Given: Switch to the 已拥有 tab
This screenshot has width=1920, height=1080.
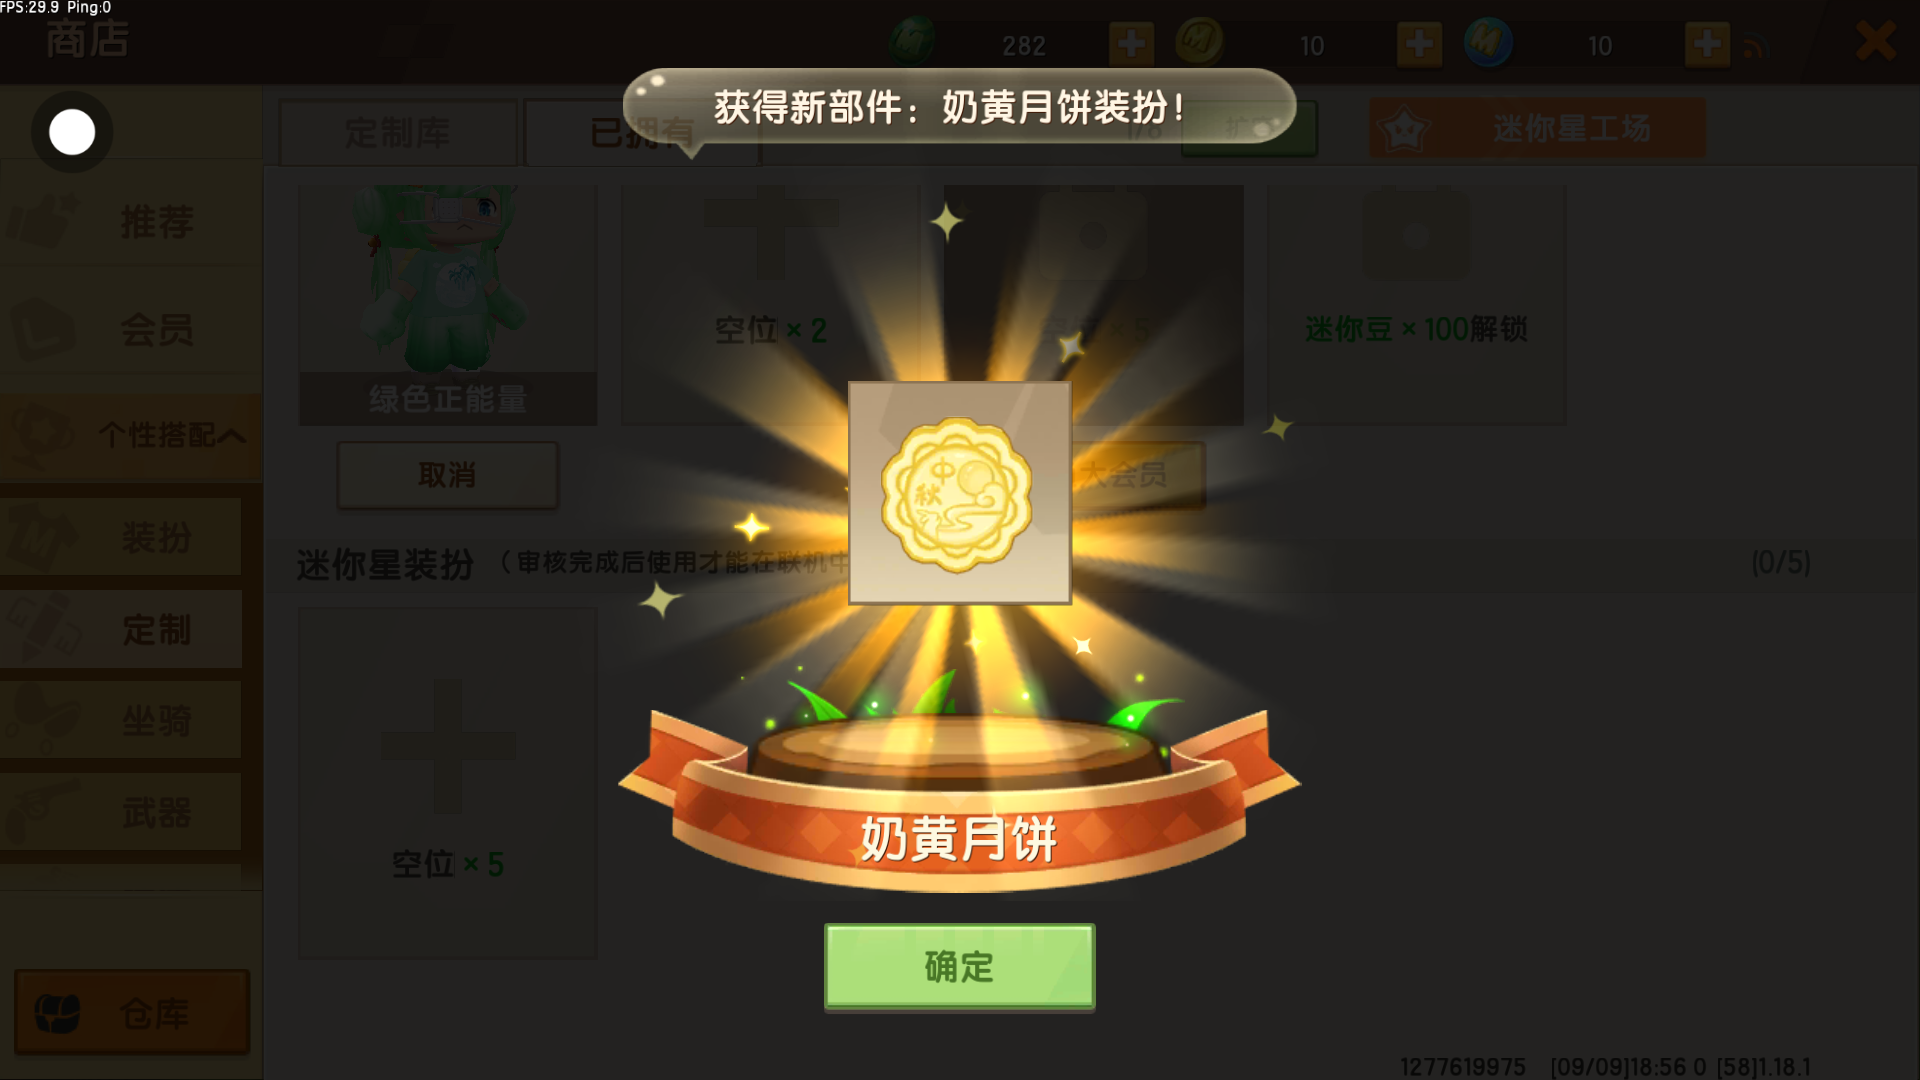Looking at the screenshot, I should [642, 133].
